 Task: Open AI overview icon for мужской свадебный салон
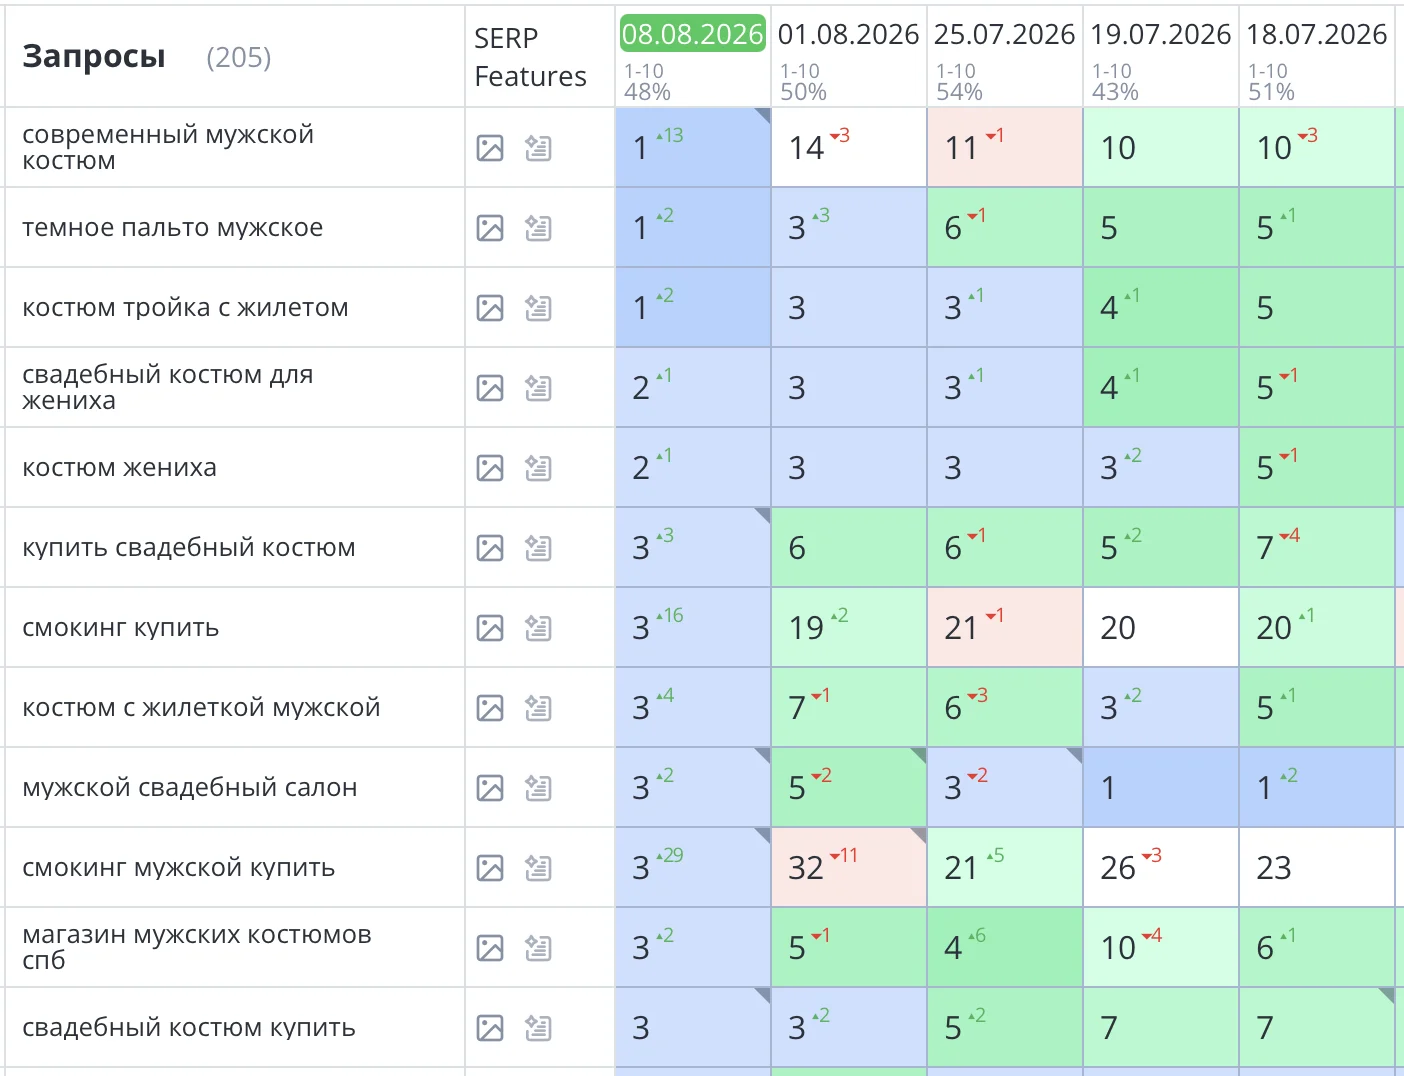click(538, 788)
